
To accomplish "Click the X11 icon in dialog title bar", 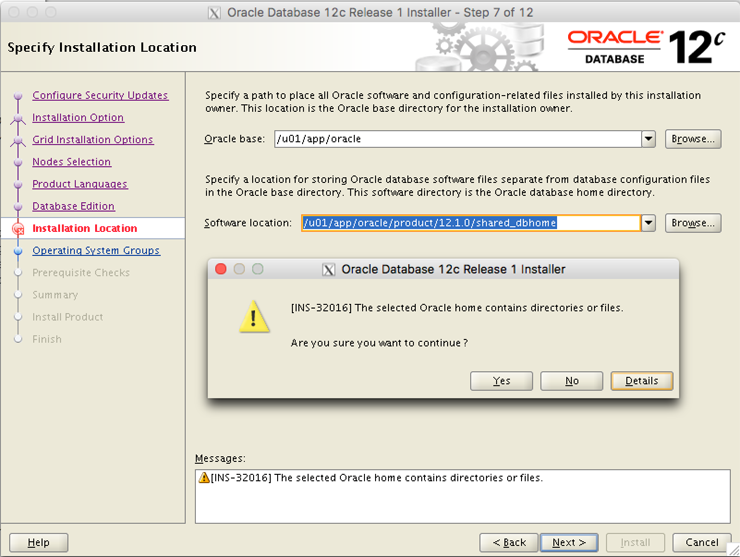I will point(328,270).
